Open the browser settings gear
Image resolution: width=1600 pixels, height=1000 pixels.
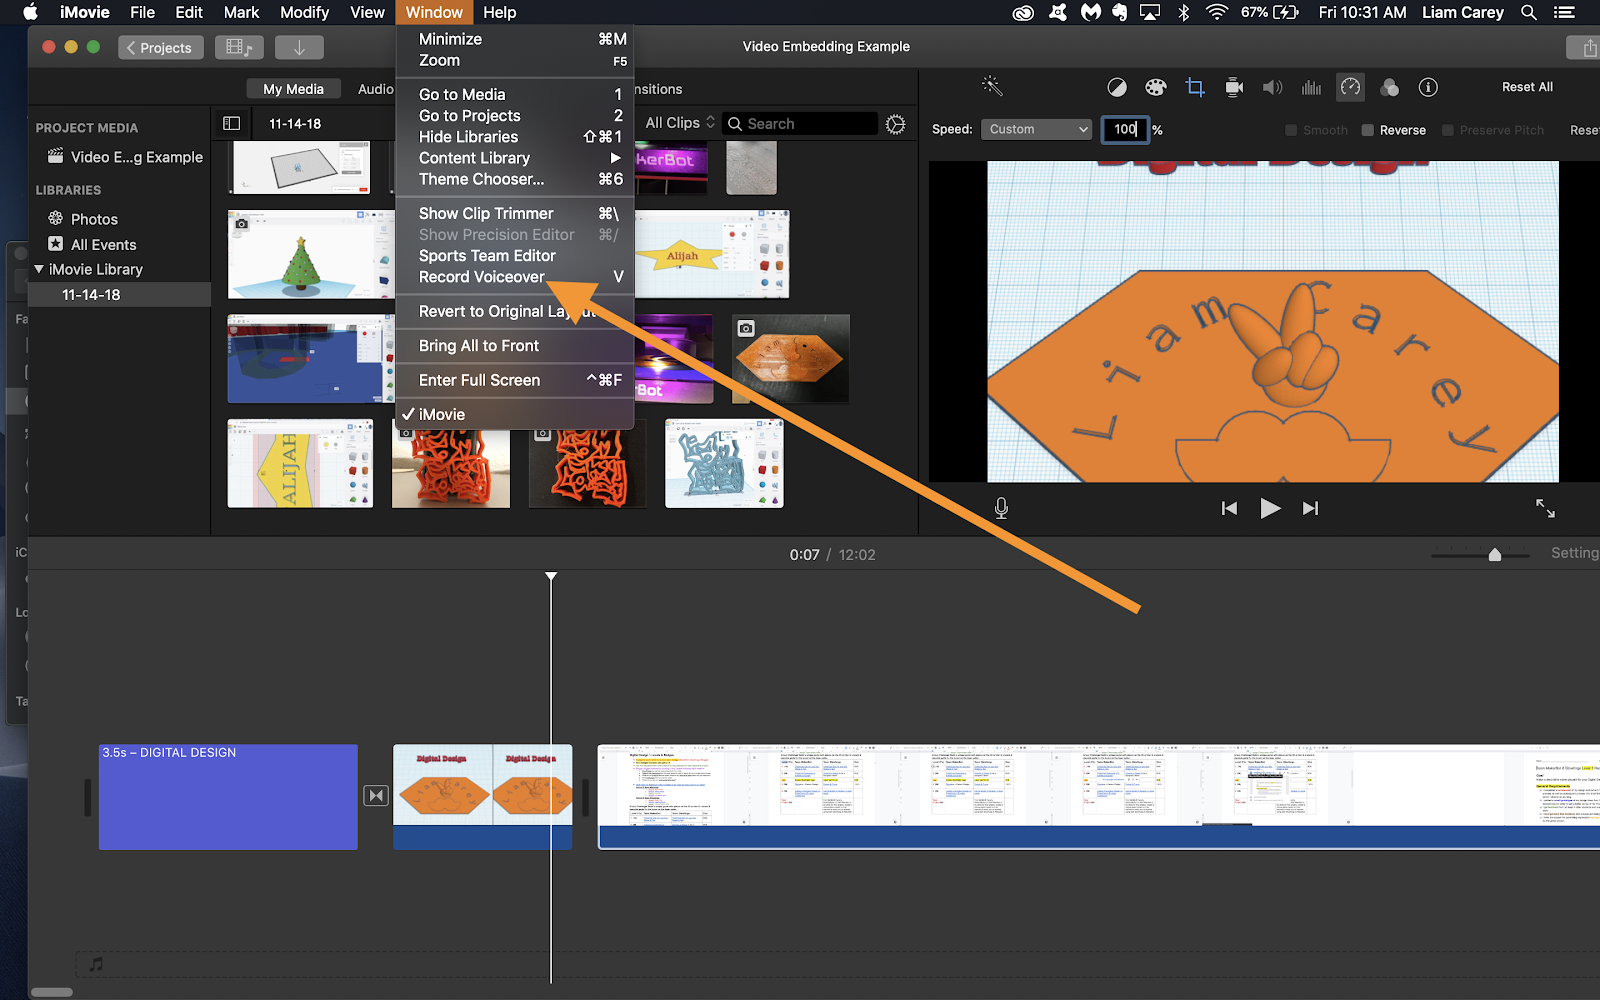click(896, 124)
